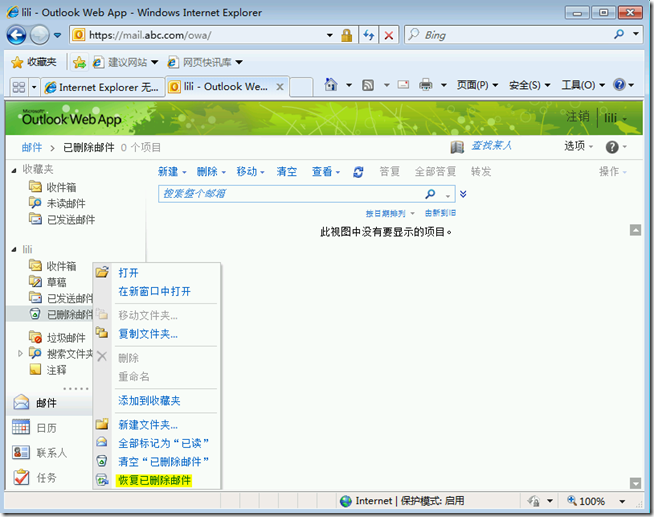
Task: Choose 新建文件夹... in context menu
Action: point(148,424)
